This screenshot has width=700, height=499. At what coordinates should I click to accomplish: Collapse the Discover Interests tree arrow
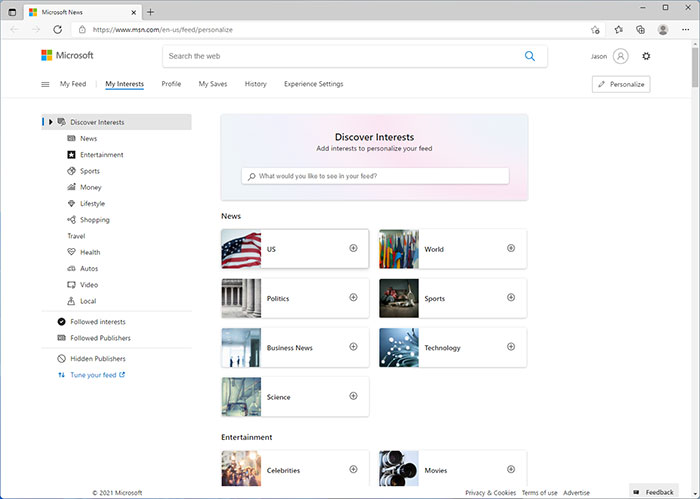click(x=50, y=122)
